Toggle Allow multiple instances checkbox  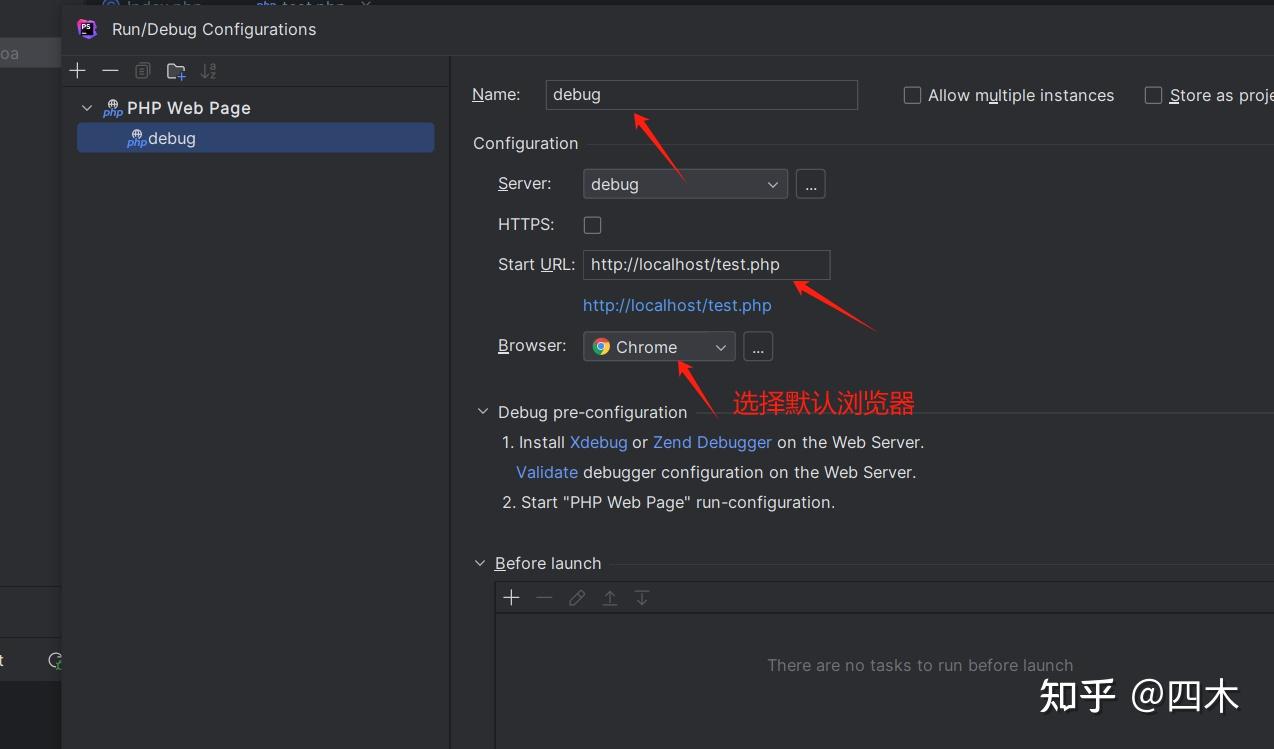point(912,95)
